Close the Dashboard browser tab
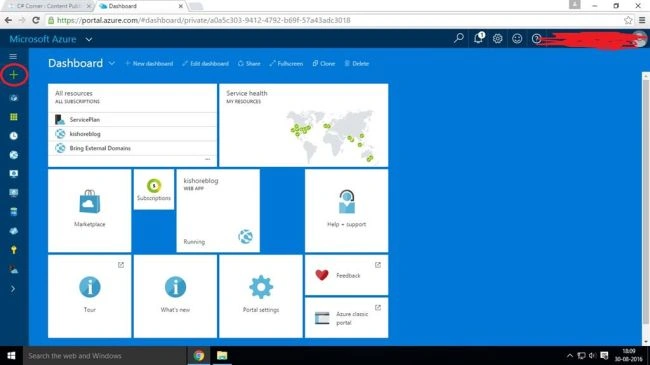 [180, 6]
